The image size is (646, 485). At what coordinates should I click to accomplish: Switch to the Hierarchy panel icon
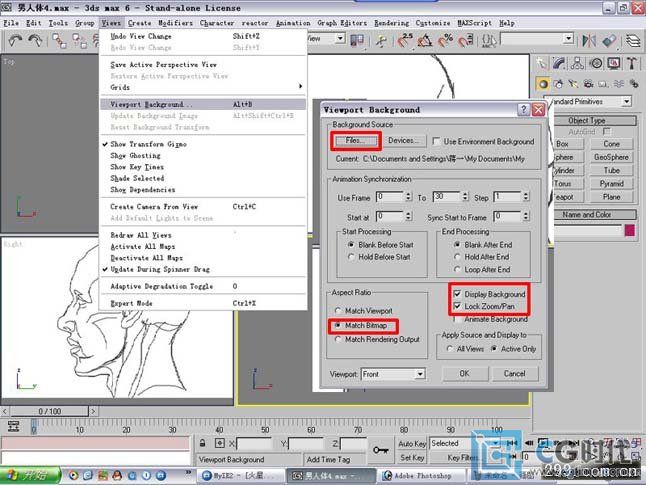tap(577, 63)
